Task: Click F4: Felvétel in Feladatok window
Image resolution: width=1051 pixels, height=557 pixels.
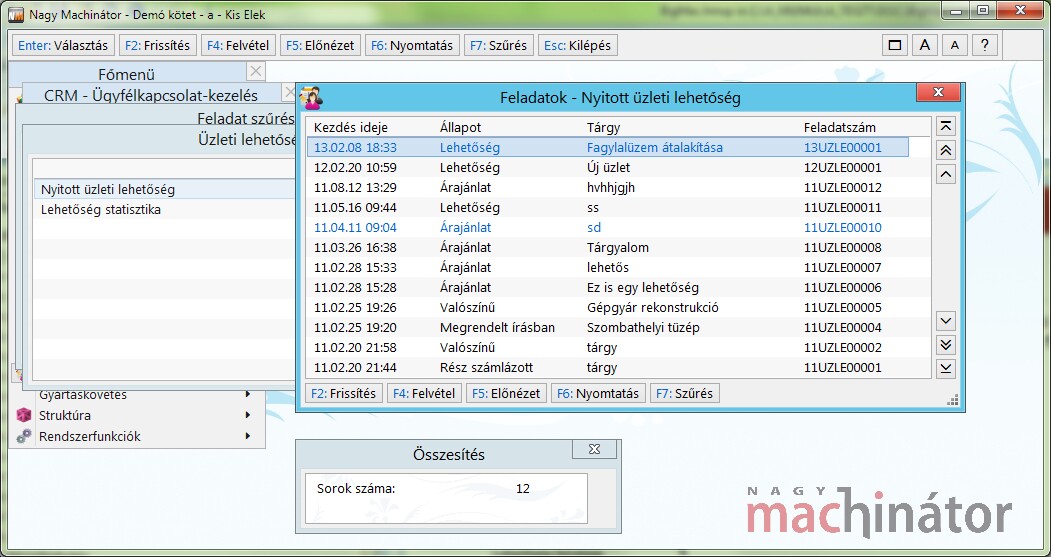Action: tap(424, 393)
